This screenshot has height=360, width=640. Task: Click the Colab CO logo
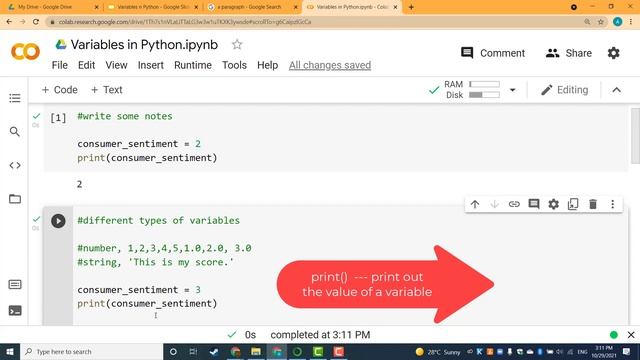tap(25, 52)
